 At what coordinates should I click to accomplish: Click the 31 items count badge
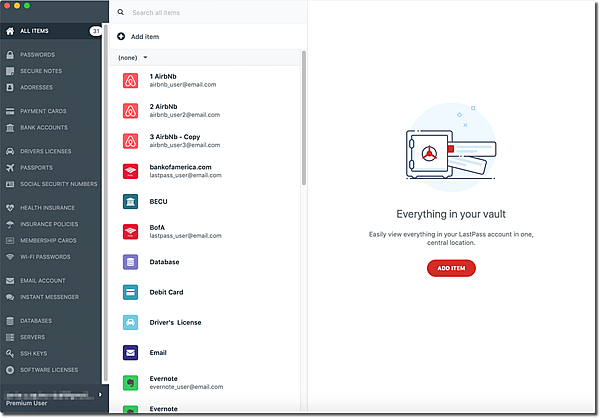[96, 31]
